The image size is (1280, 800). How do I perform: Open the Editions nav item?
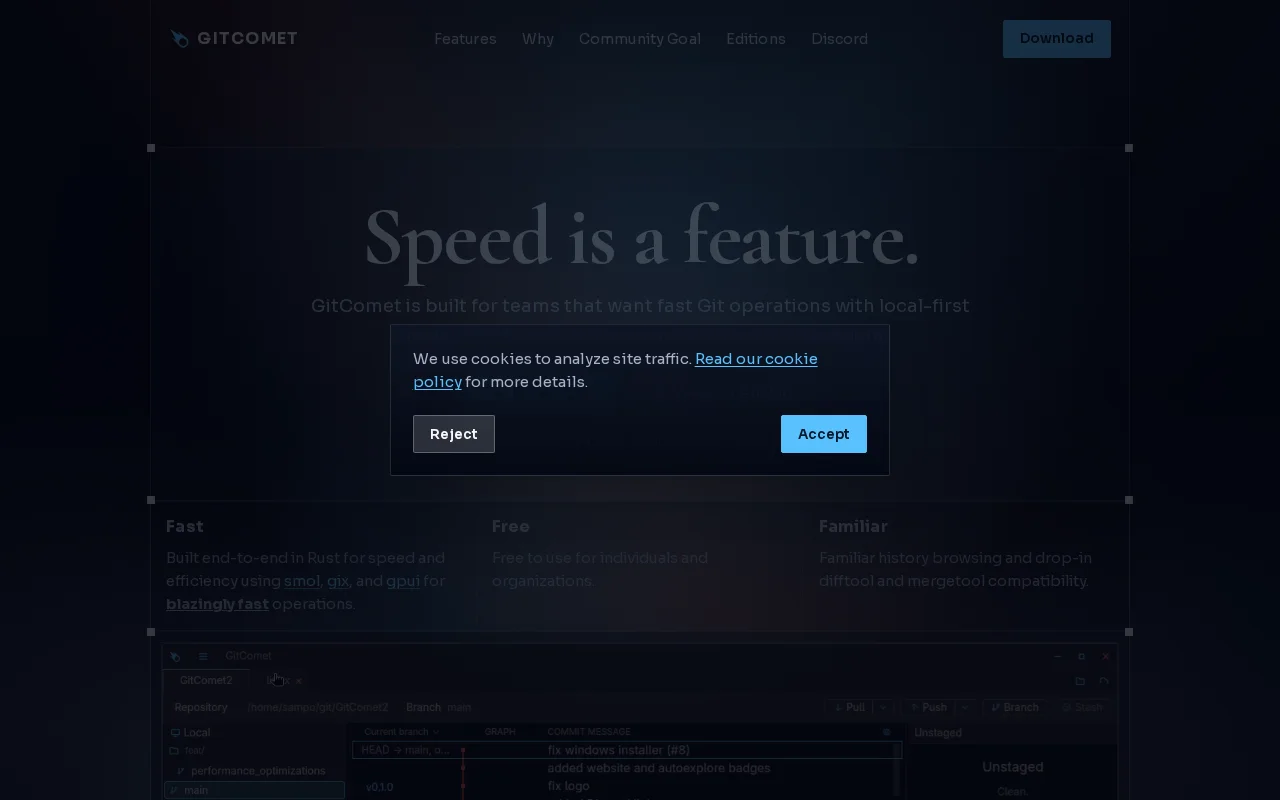point(756,39)
